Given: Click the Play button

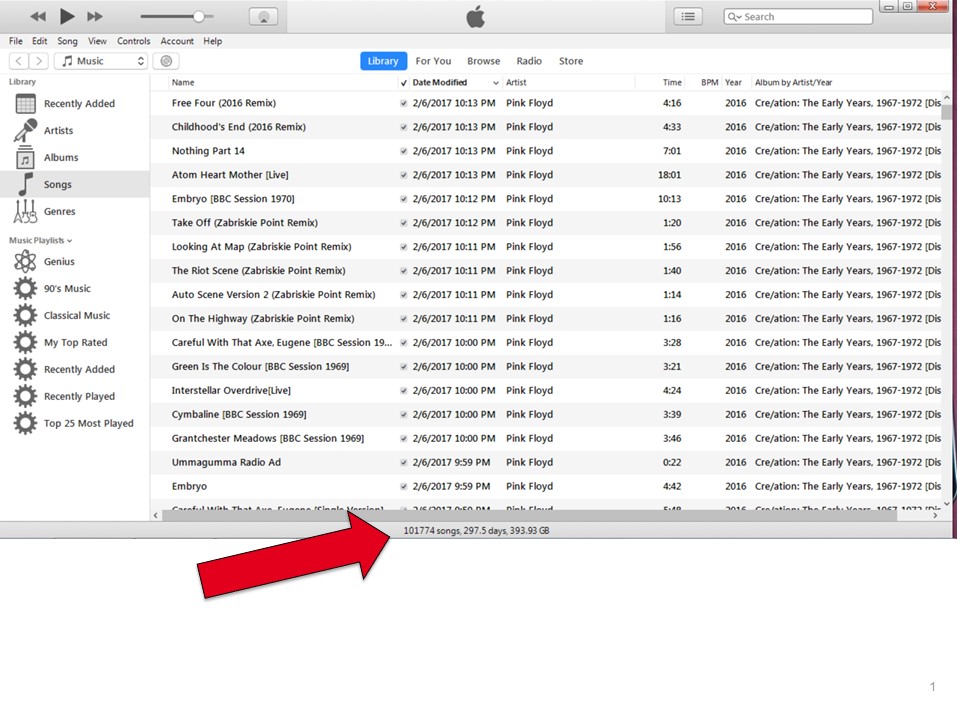Looking at the screenshot, I should click(67, 17).
